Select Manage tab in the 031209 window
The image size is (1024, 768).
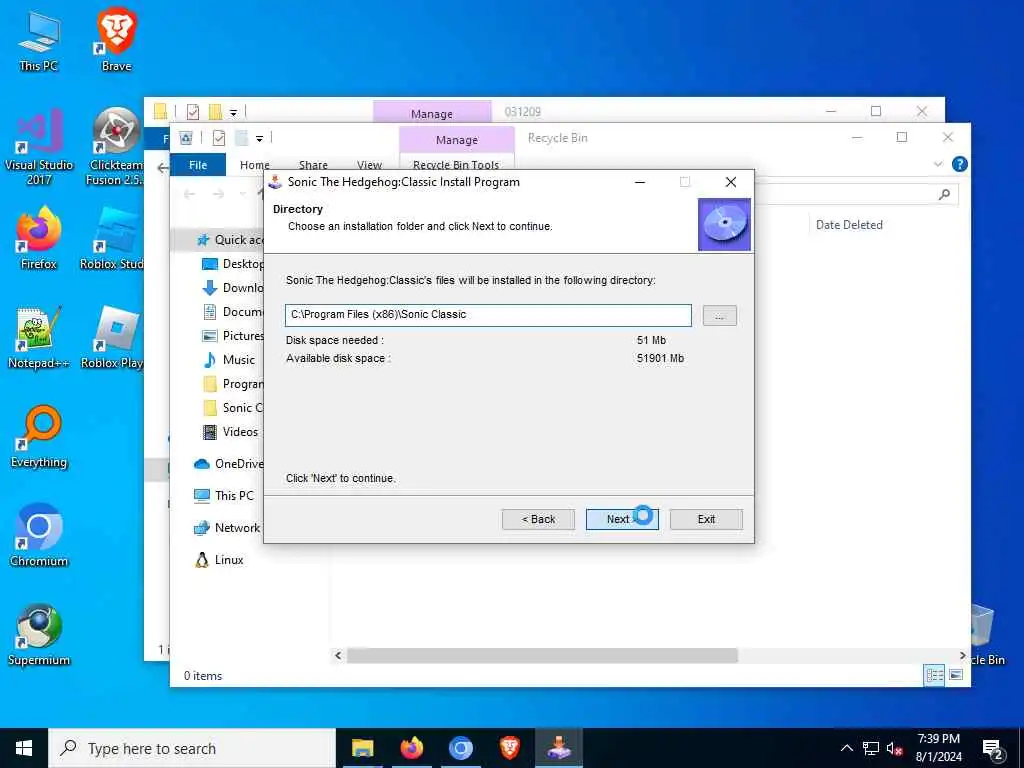(x=432, y=113)
